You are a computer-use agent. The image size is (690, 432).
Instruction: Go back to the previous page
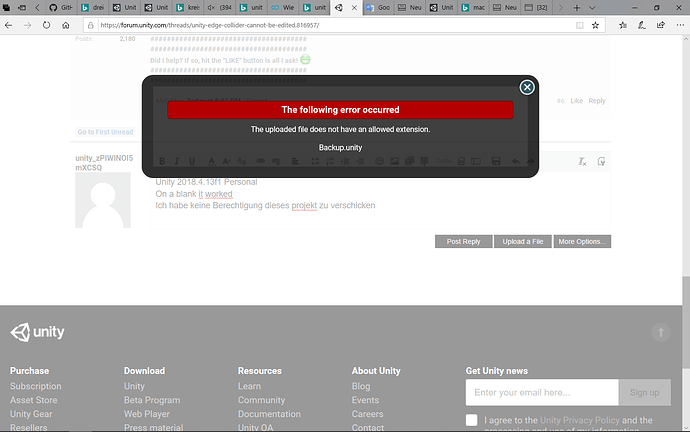coord(8,26)
